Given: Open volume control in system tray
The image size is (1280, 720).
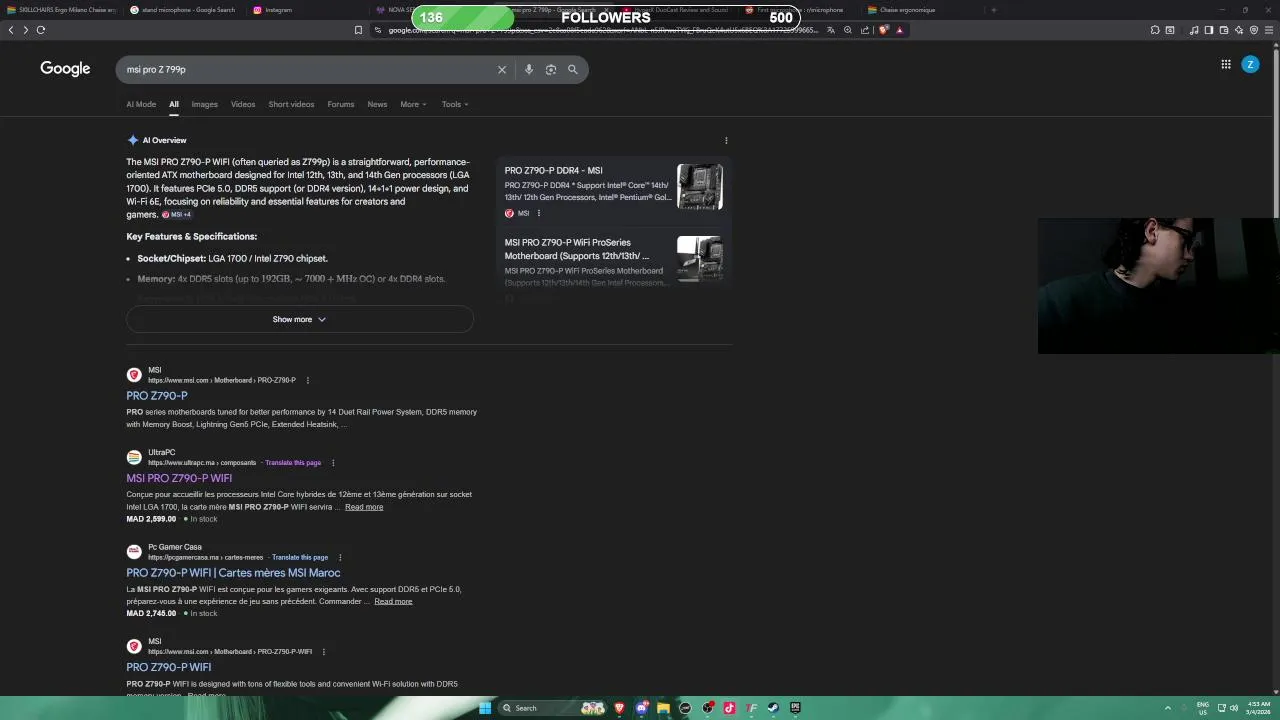Looking at the screenshot, I should tap(1234, 708).
